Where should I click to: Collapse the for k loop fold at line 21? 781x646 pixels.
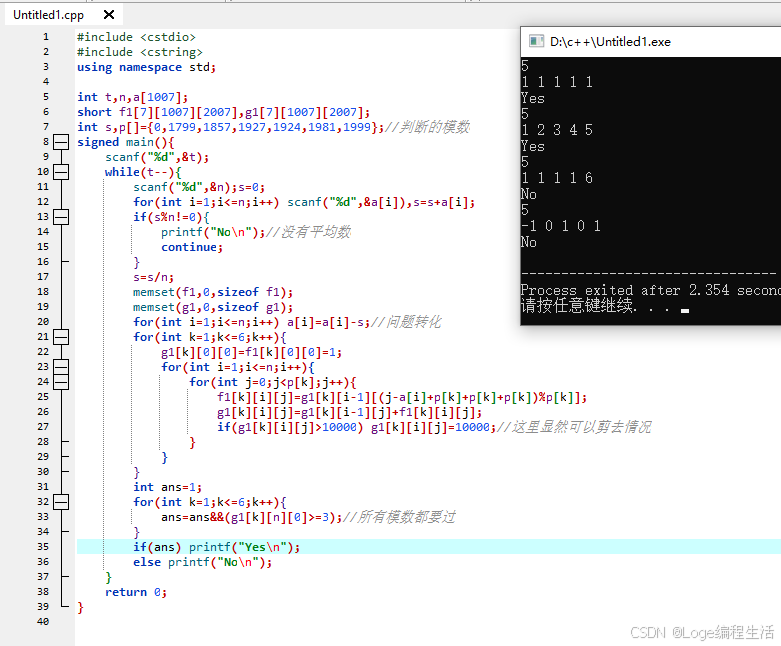61,337
